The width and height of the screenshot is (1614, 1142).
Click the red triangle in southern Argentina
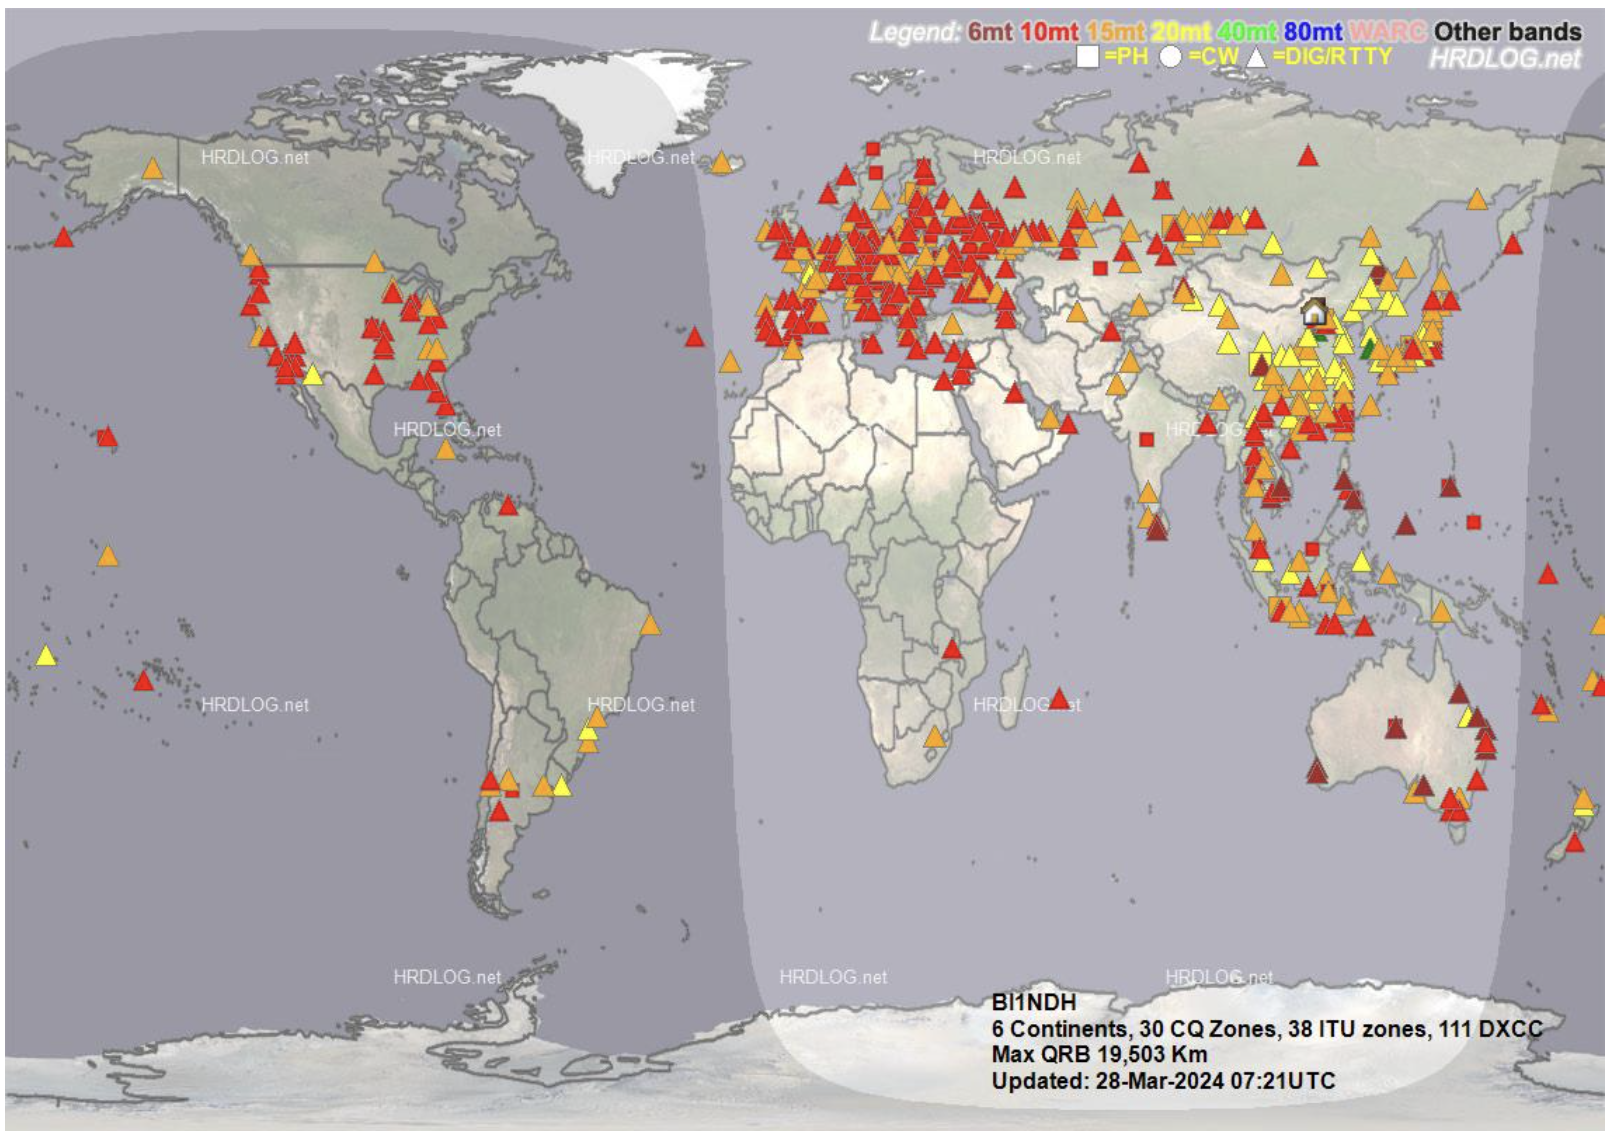pyautogui.click(x=500, y=810)
